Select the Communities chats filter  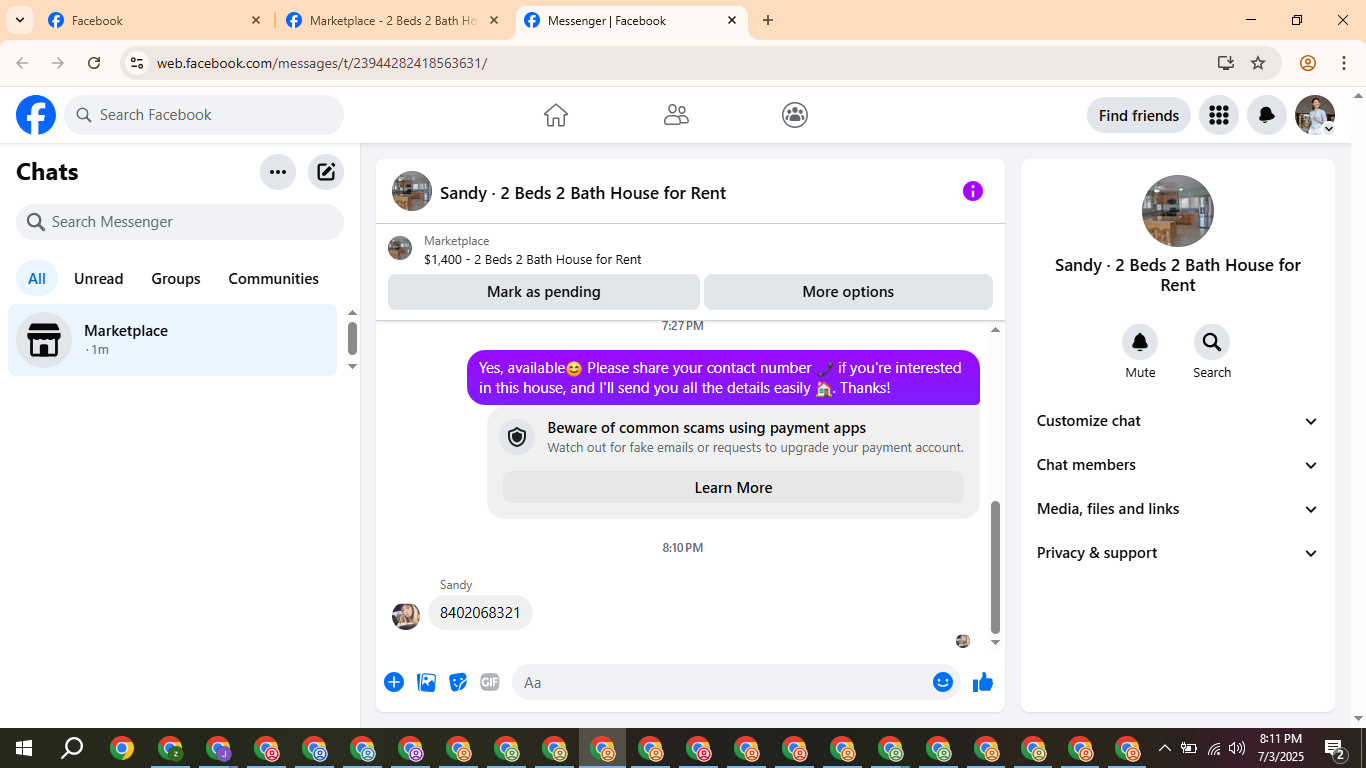coord(273,279)
